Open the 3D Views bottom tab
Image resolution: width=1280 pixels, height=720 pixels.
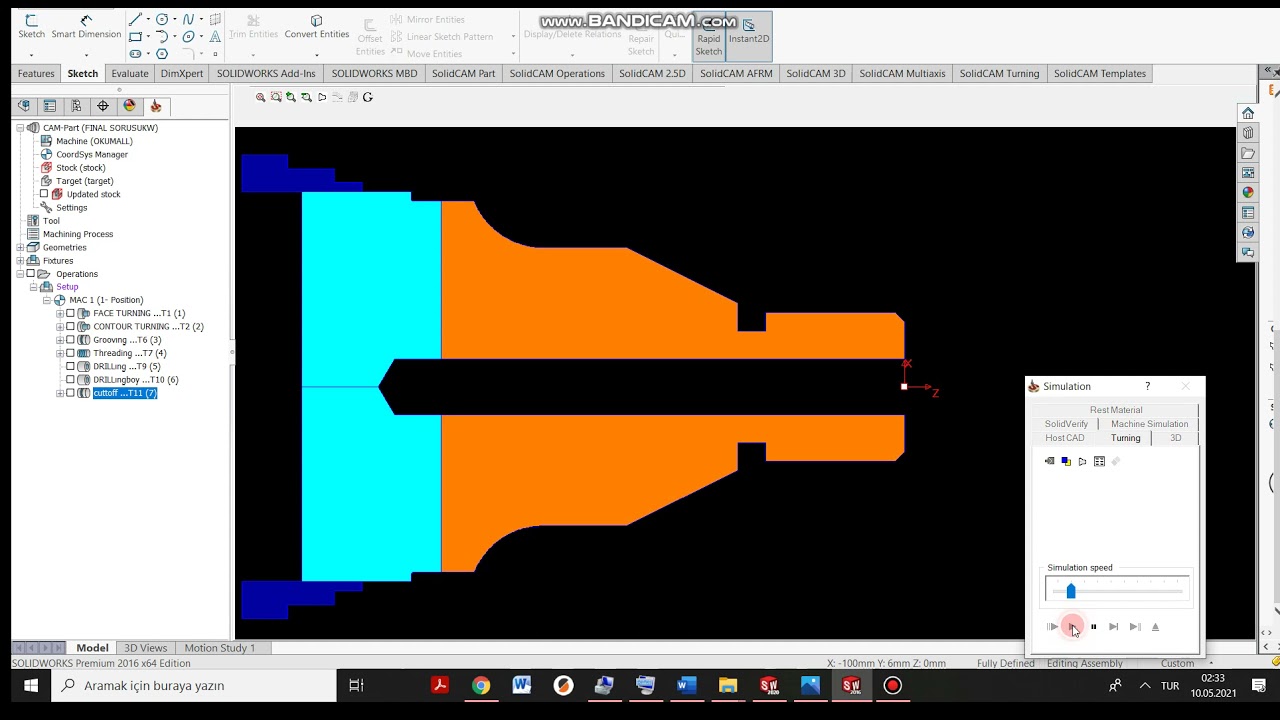tap(146, 648)
